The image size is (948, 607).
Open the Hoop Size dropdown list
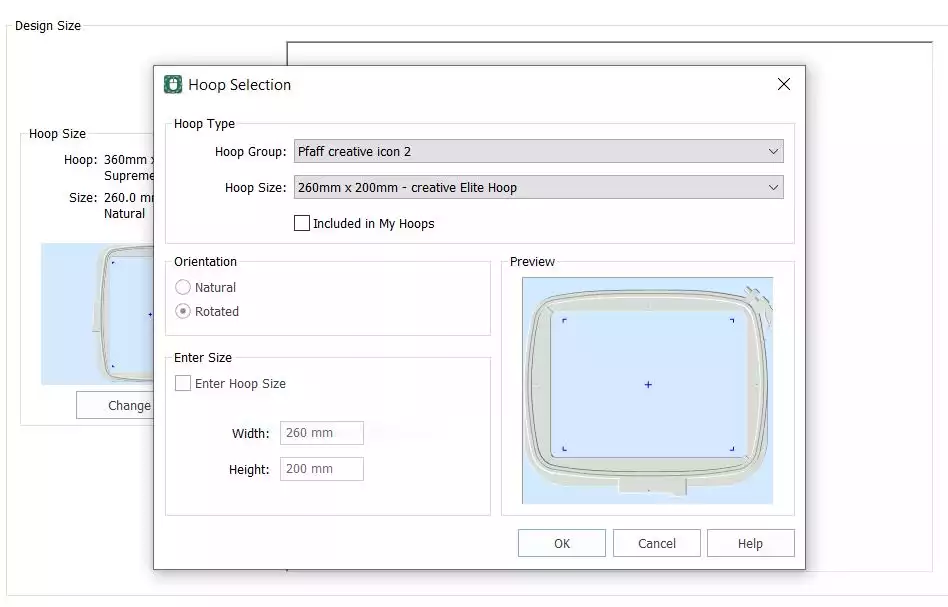point(539,187)
